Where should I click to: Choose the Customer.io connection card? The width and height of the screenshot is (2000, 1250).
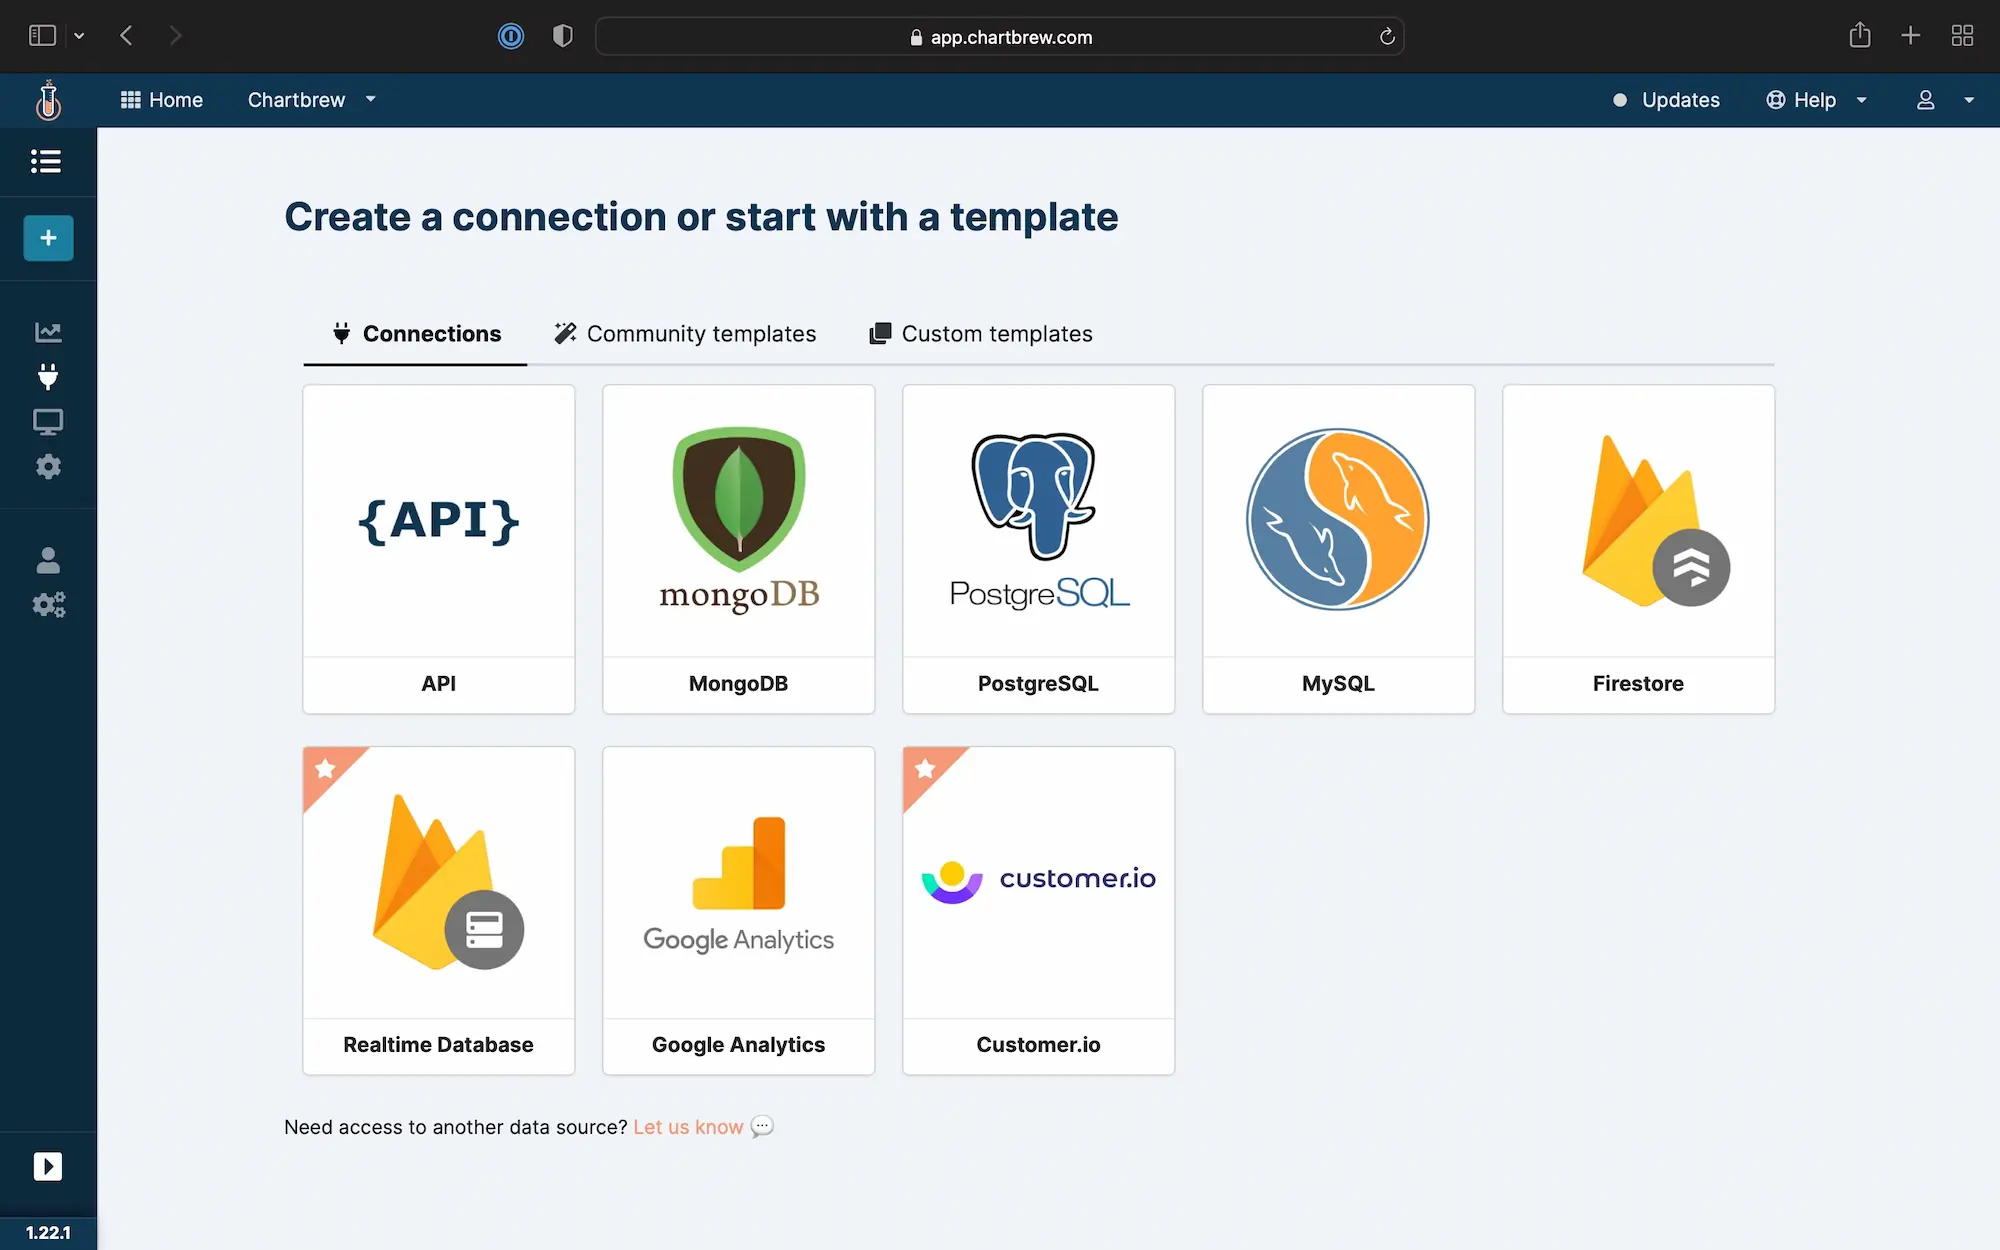[1039, 911]
